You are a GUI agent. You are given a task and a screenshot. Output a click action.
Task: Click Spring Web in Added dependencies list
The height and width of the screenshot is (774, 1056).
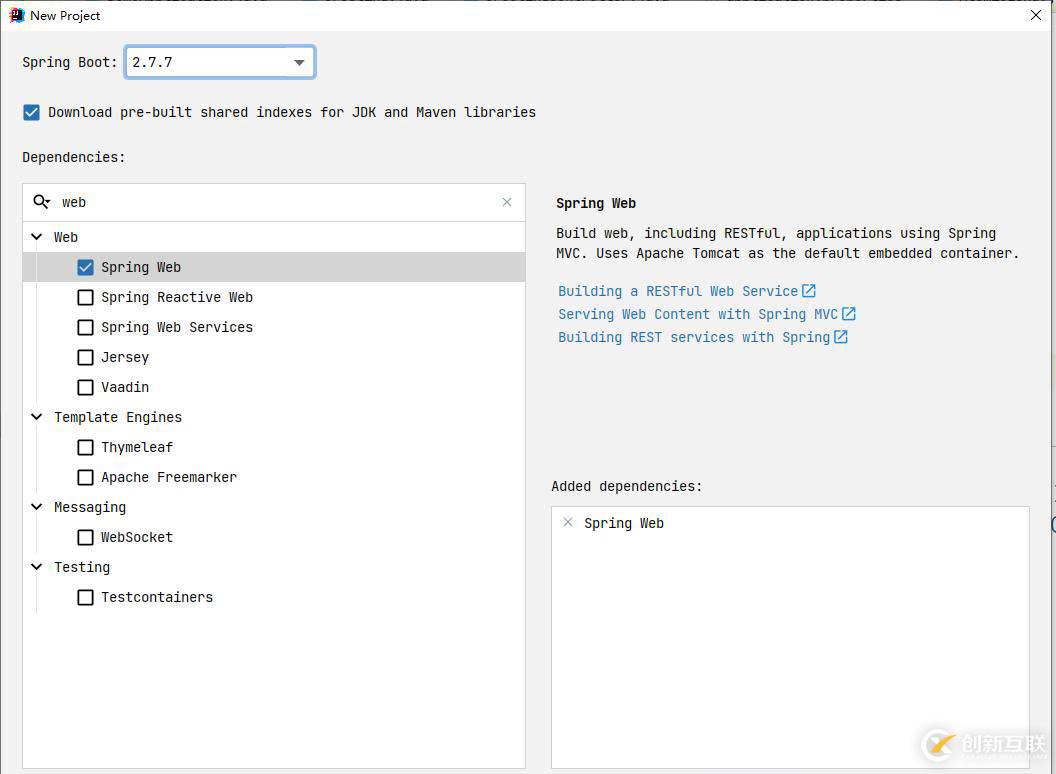(624, 523)
